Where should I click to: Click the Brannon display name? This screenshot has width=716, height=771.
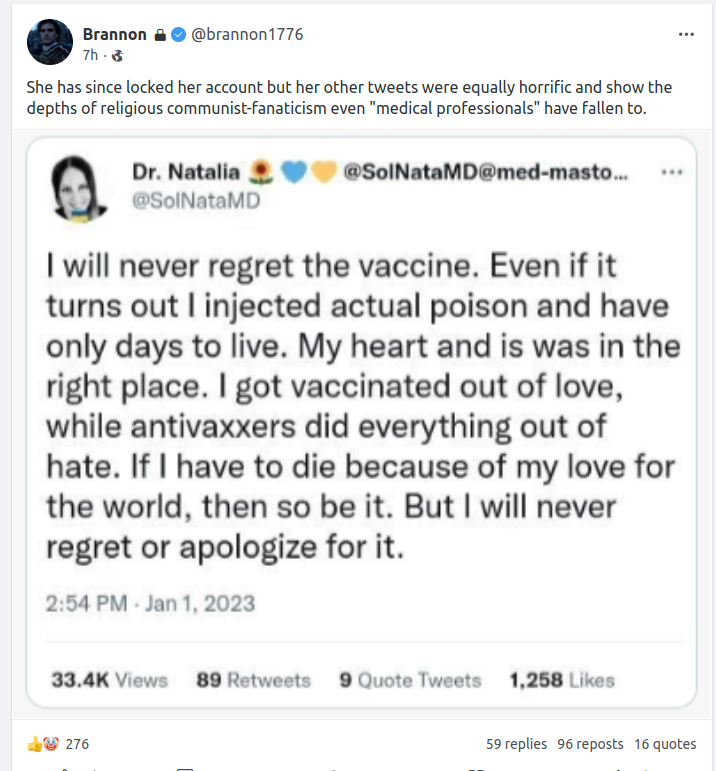114,34
